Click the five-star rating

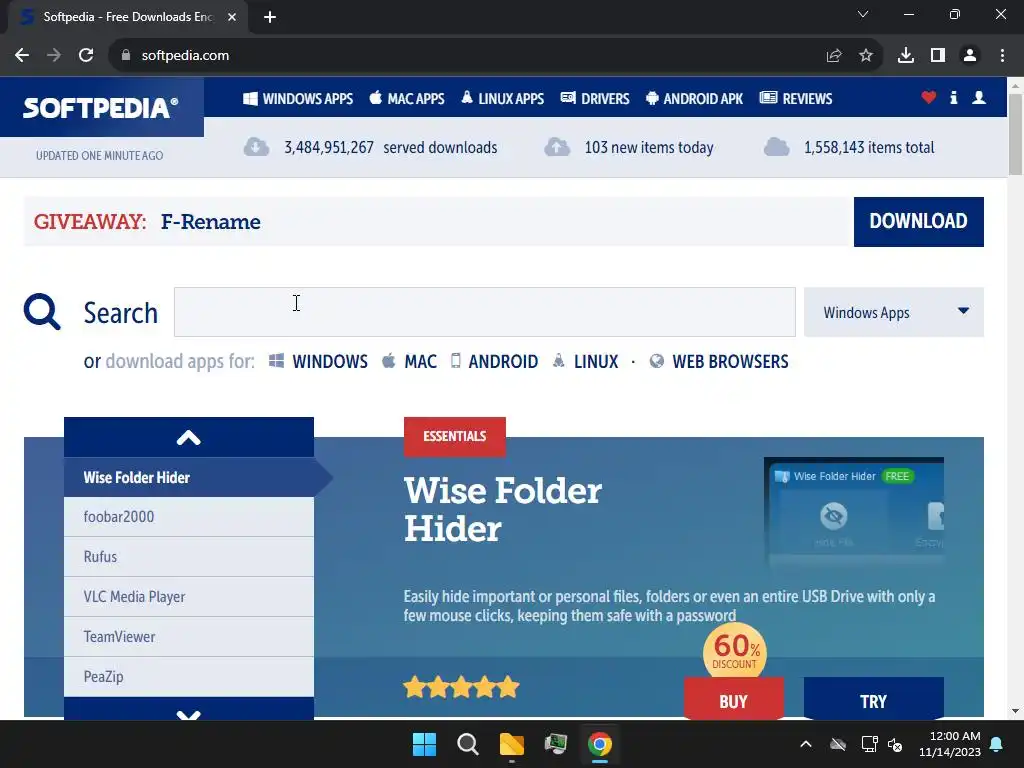click(x=461, y=687)
